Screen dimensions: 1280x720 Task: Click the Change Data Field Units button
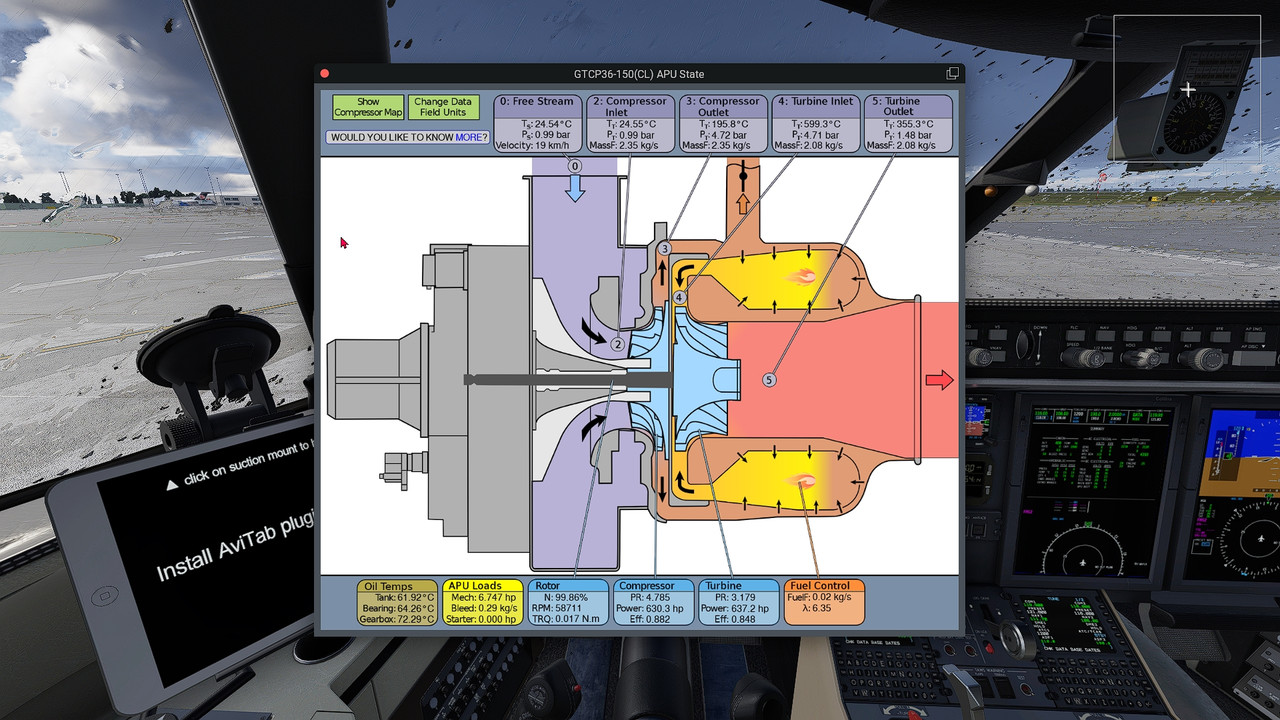click(x=443, y=107)
